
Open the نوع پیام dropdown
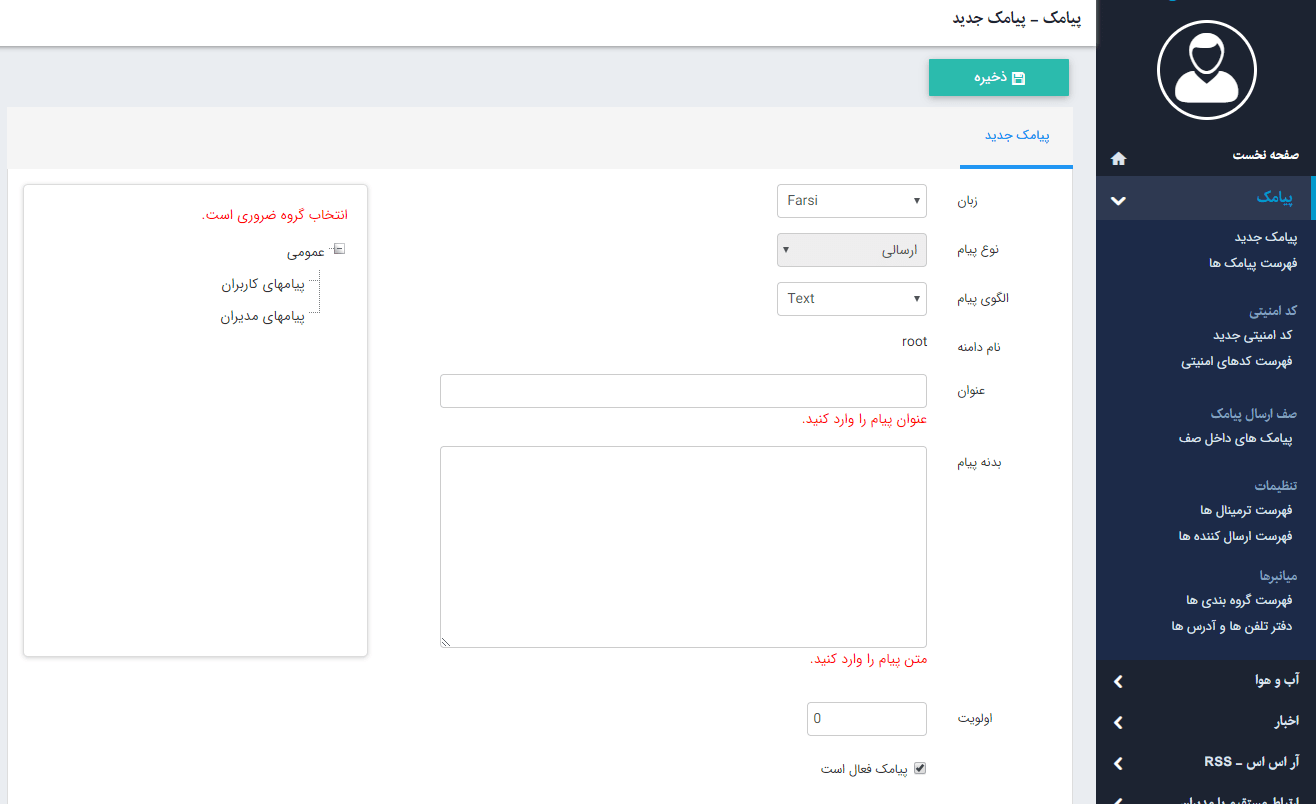[x=851, y=250]
